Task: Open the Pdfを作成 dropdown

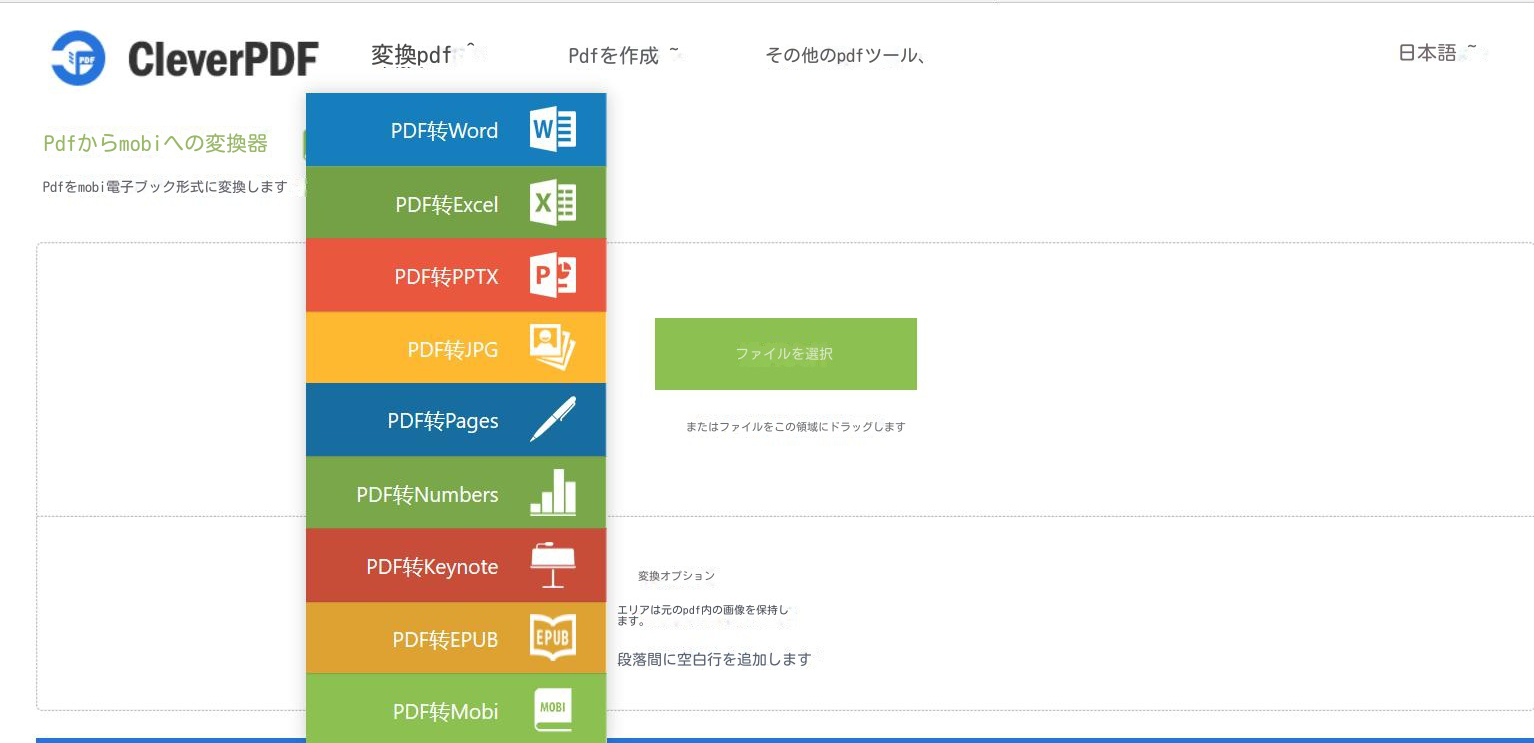Action: [624, 55]
